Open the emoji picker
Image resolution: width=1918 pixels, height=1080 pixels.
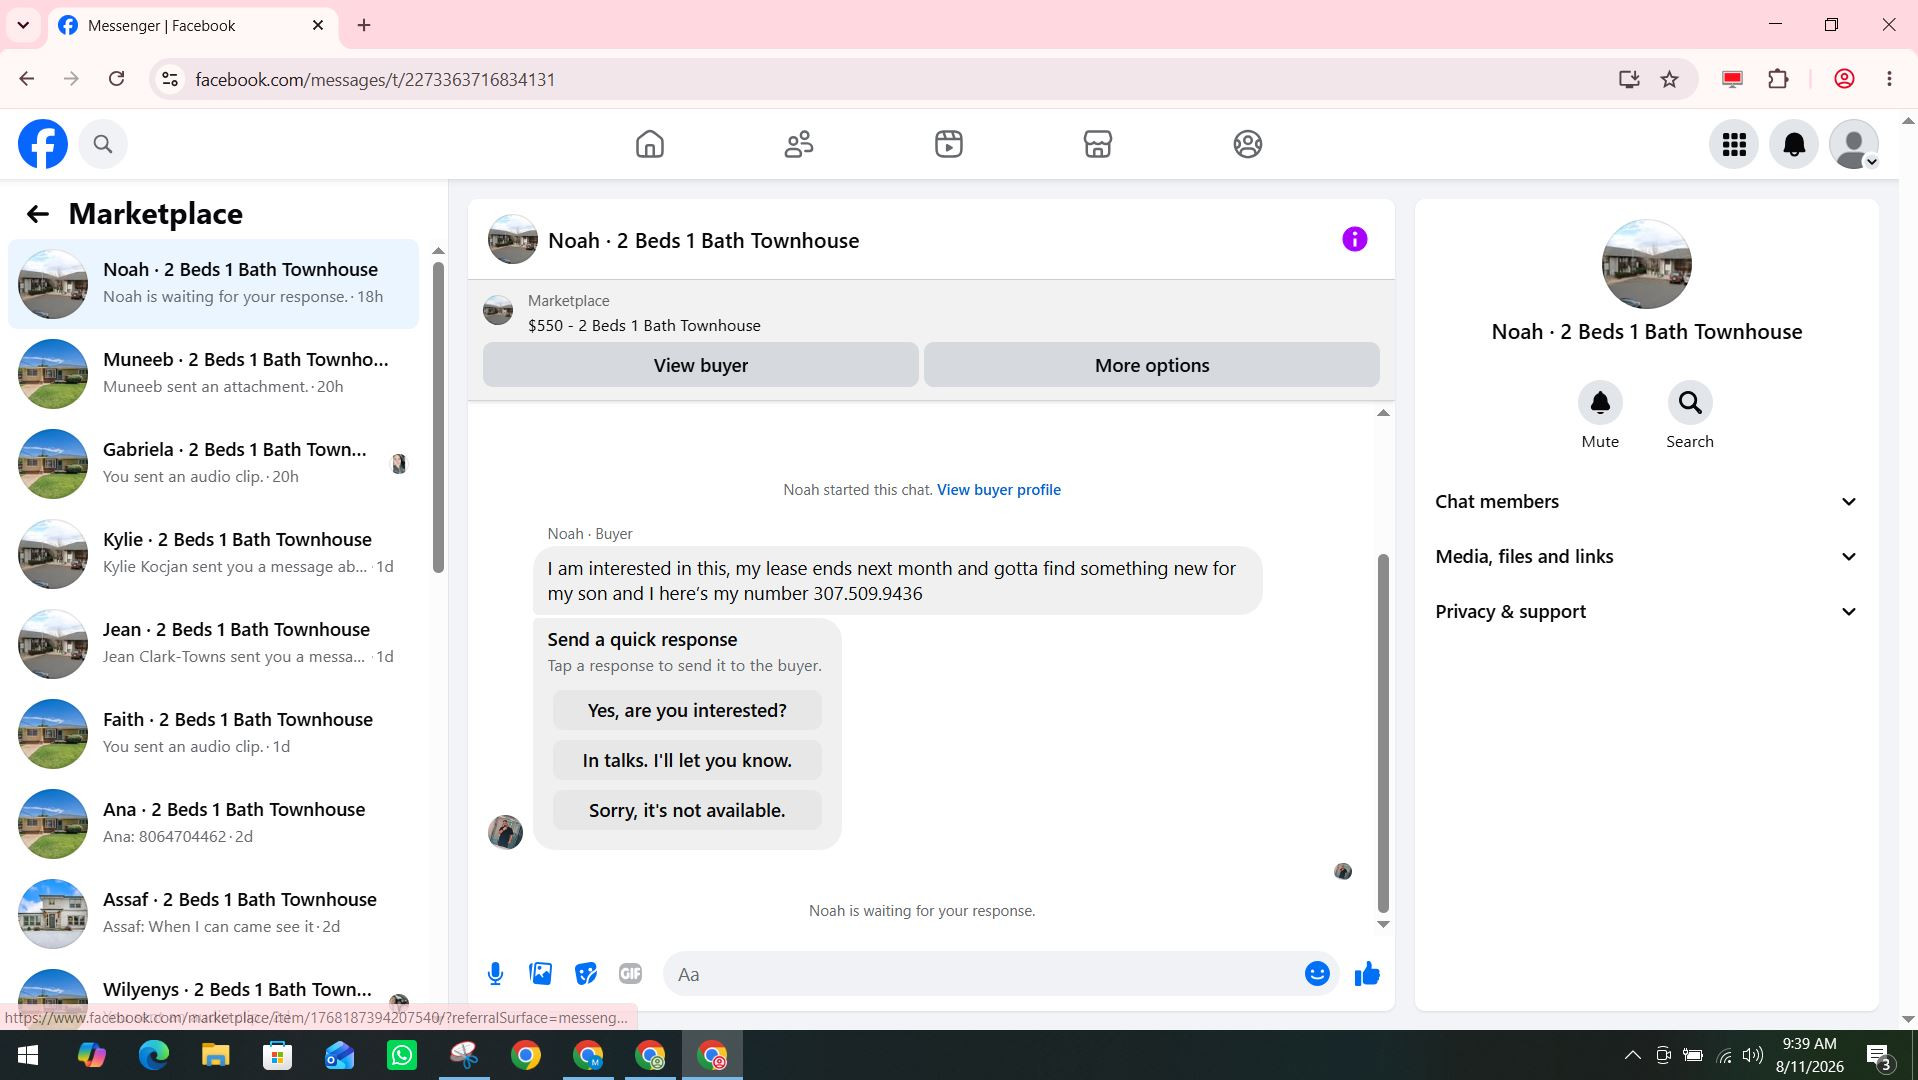[x=1317, y=974]
